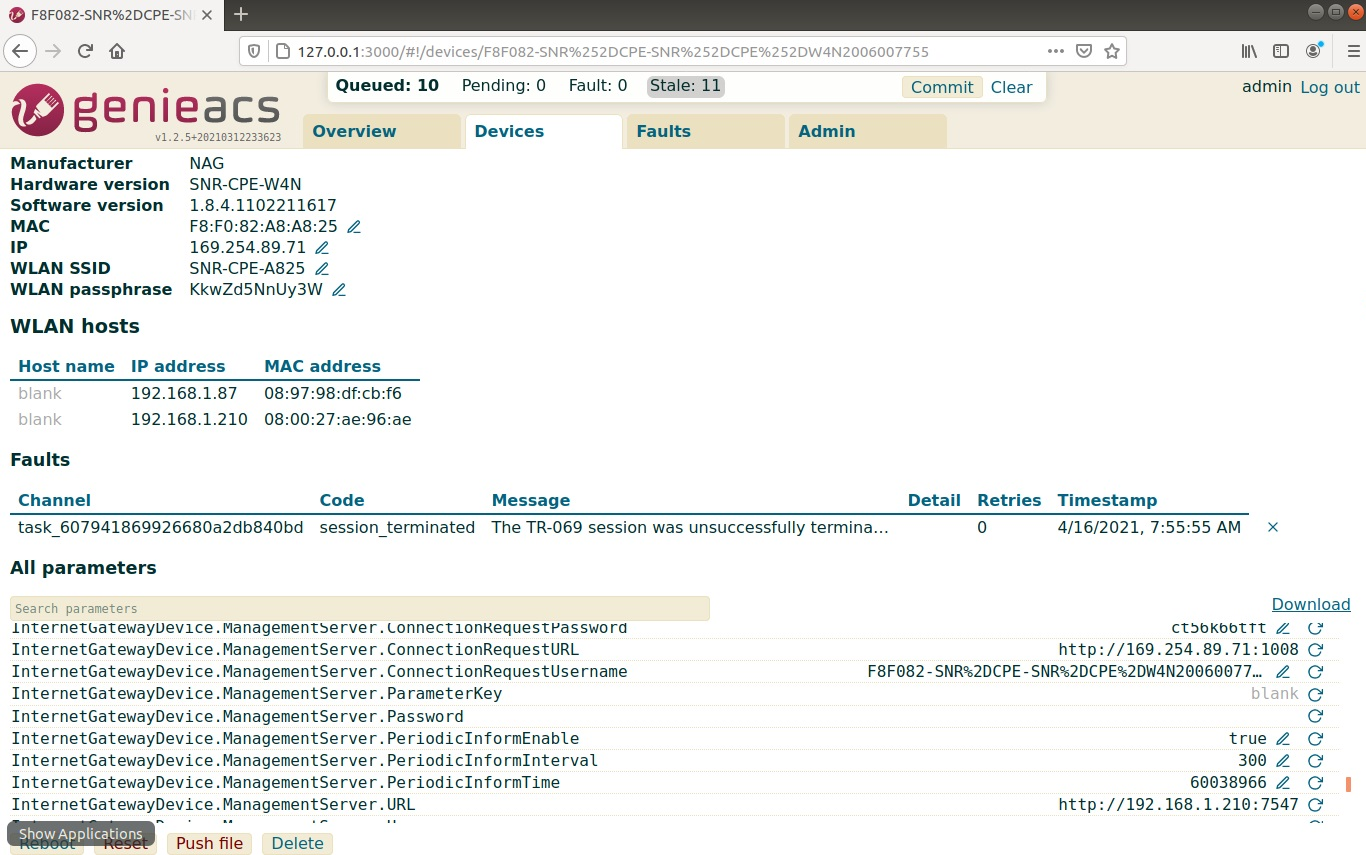The height and width of the screenshot is (855, 1366).
Task: Open the browser home page
Action: [117, 51]
